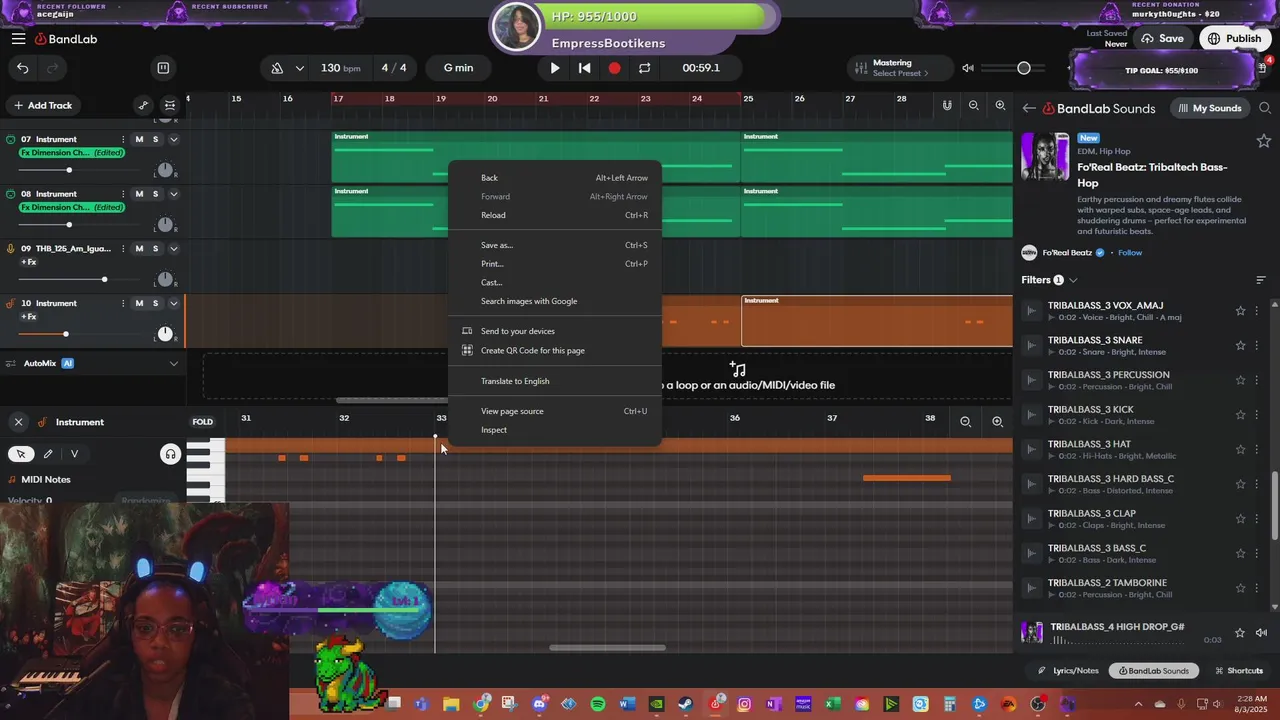This screenshot has height=720, width=1280.
Task: Solo track 07 Instrument
Action: [x=155, y=139]
